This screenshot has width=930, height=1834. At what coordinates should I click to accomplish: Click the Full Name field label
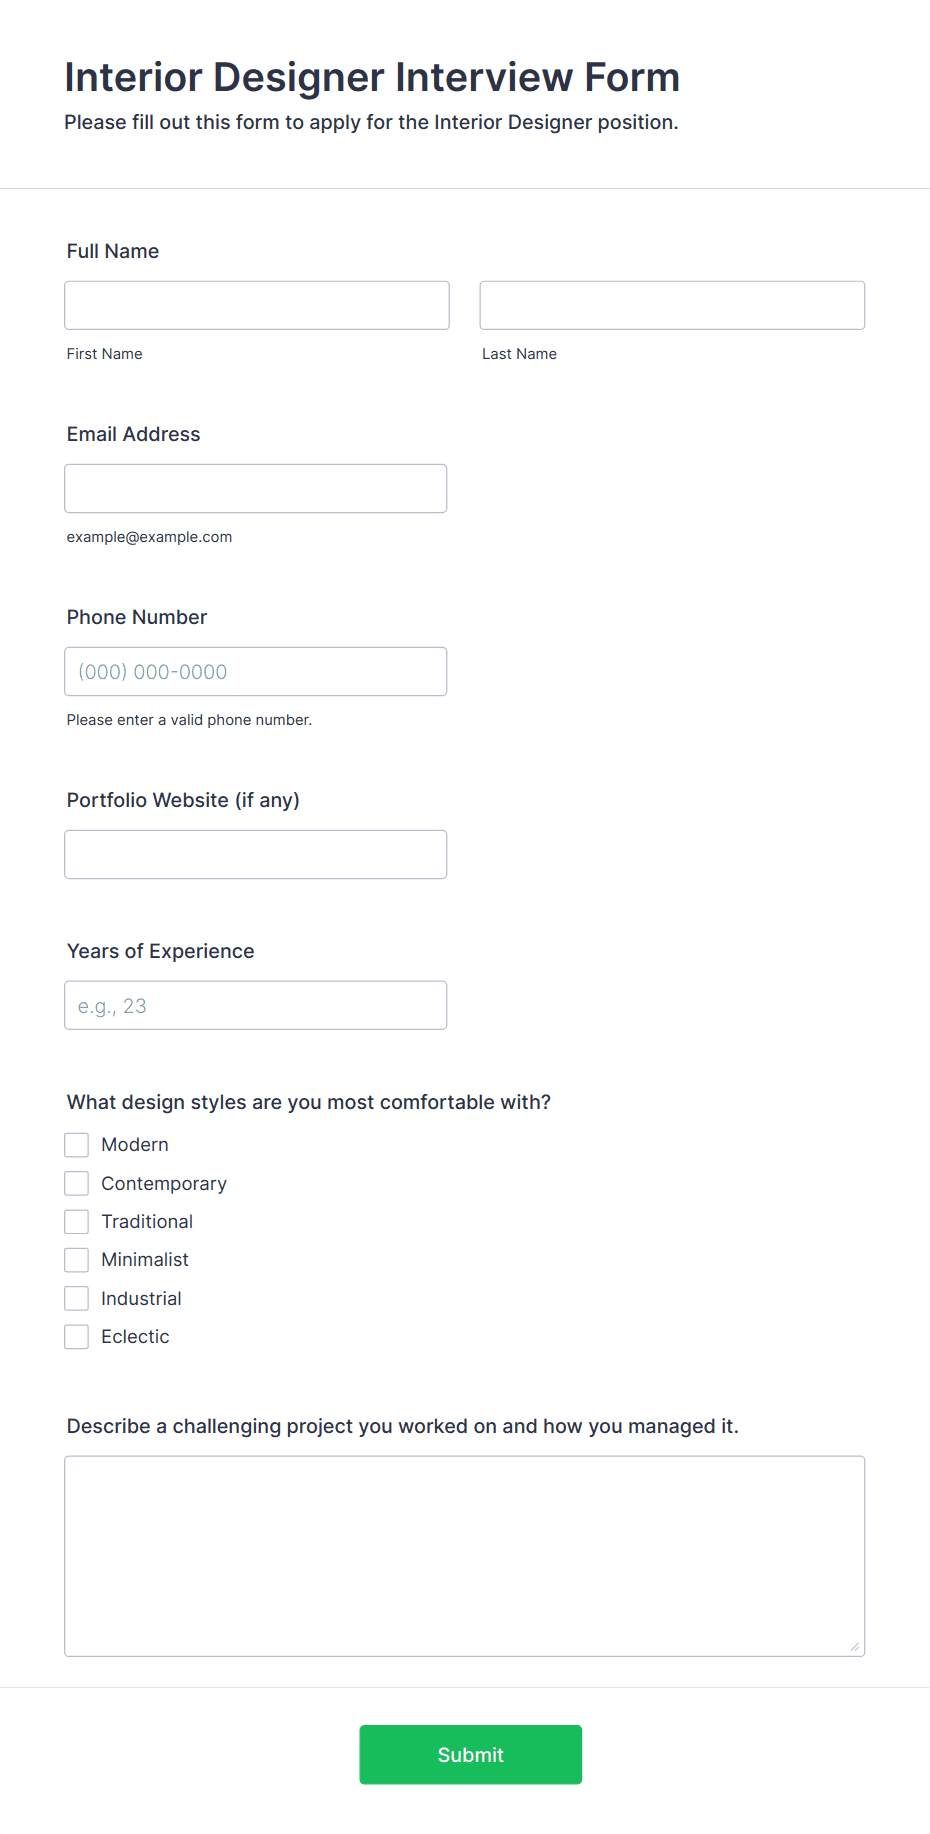click(x=113, y=251)
